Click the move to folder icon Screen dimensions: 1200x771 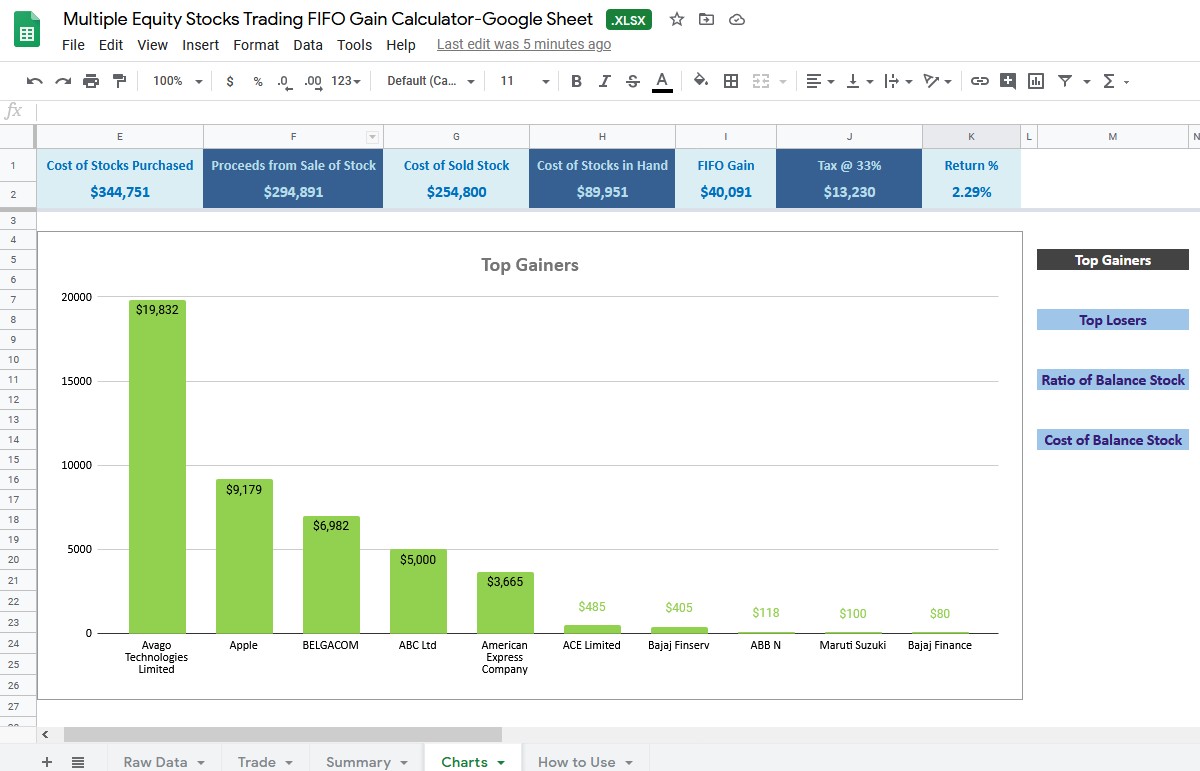pos(707,19)
